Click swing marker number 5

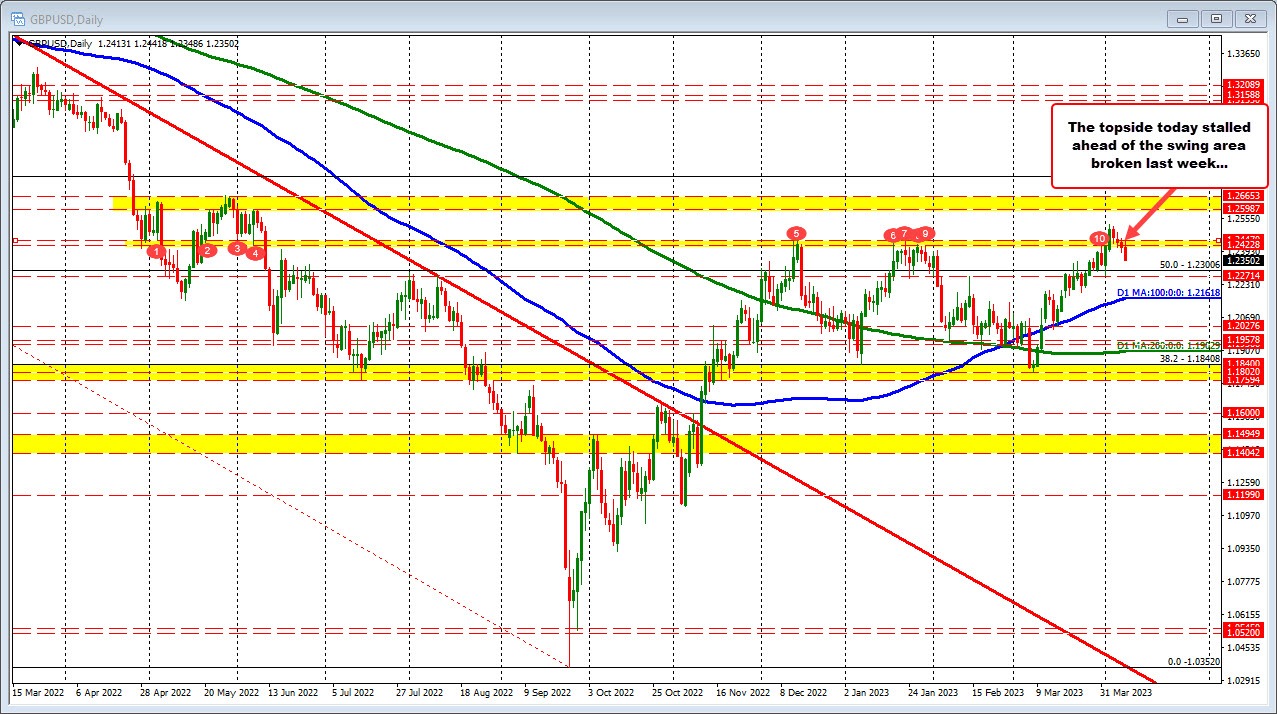tap(796, 233)
